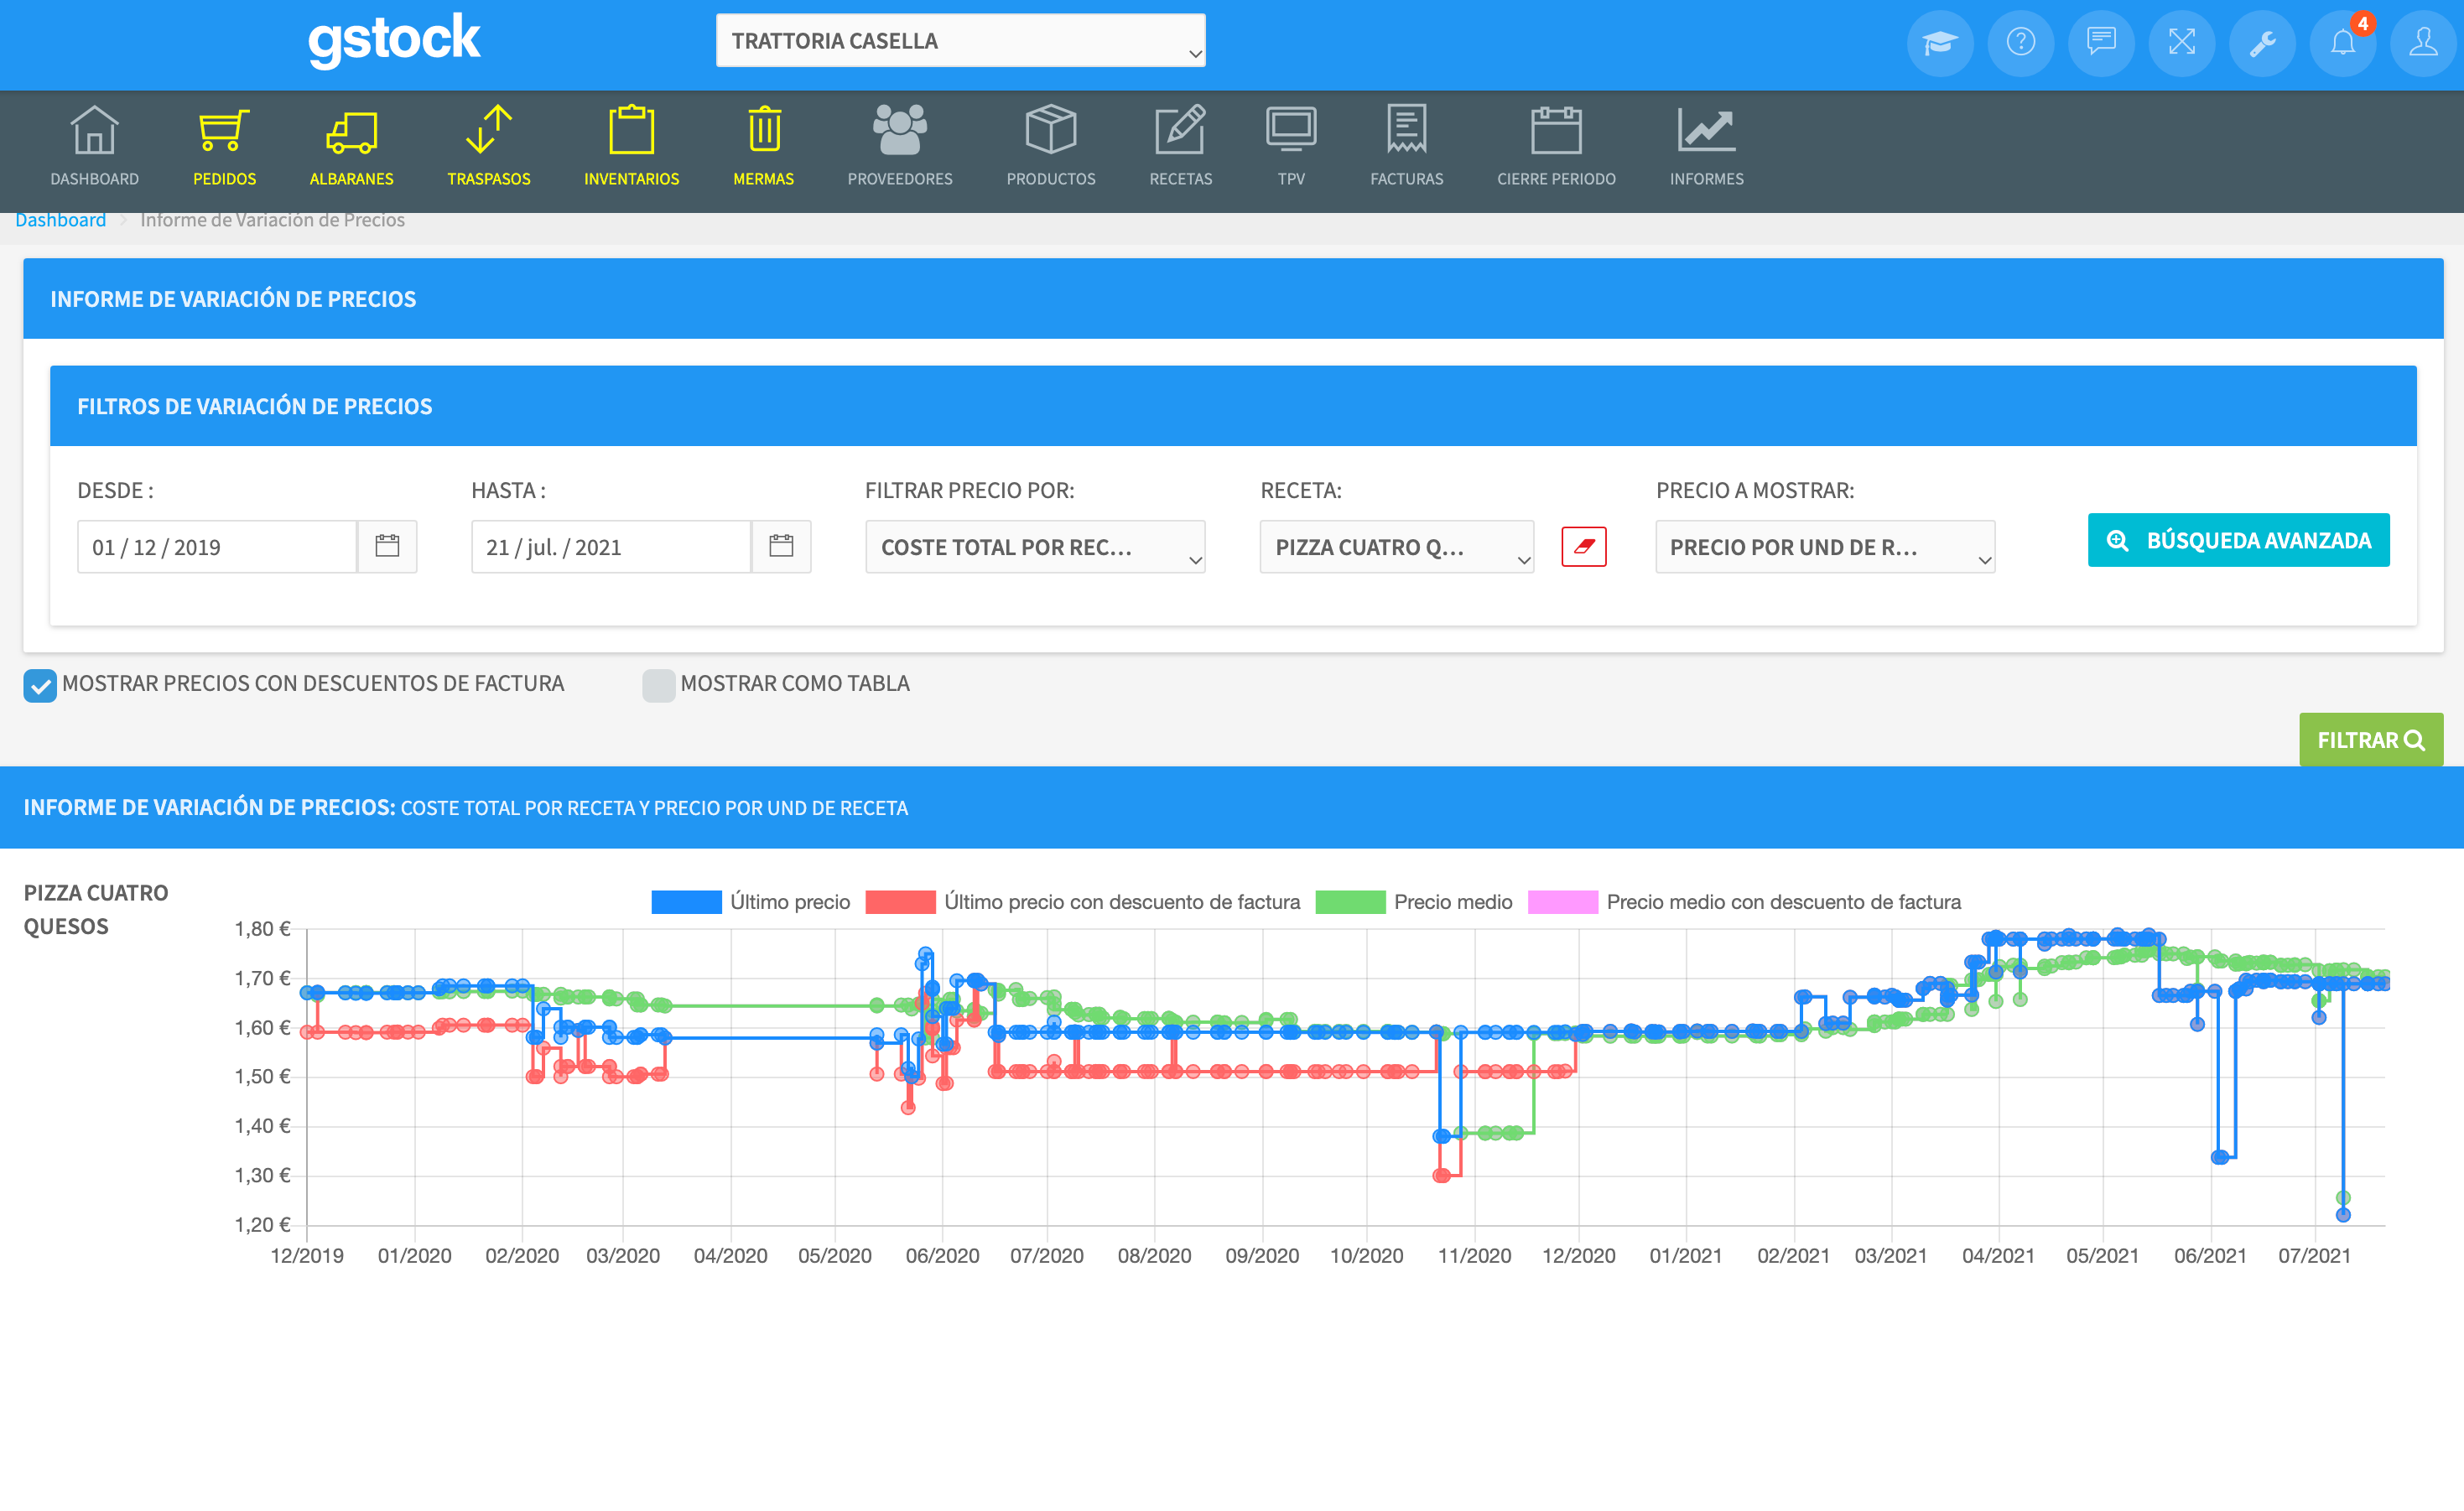Image resolution: width=2464 pixels, height=1511 pixels.
Task: Open the DESDE date calendar picker
Action: point(389,546)
